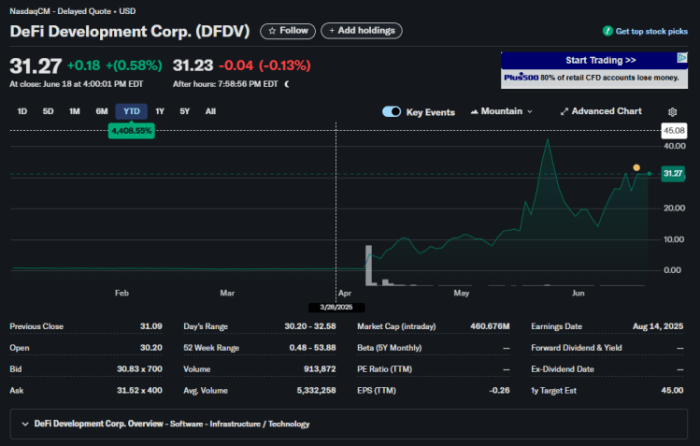Click the large volume bar in April
Screen dimensions: 700x446
368,265
